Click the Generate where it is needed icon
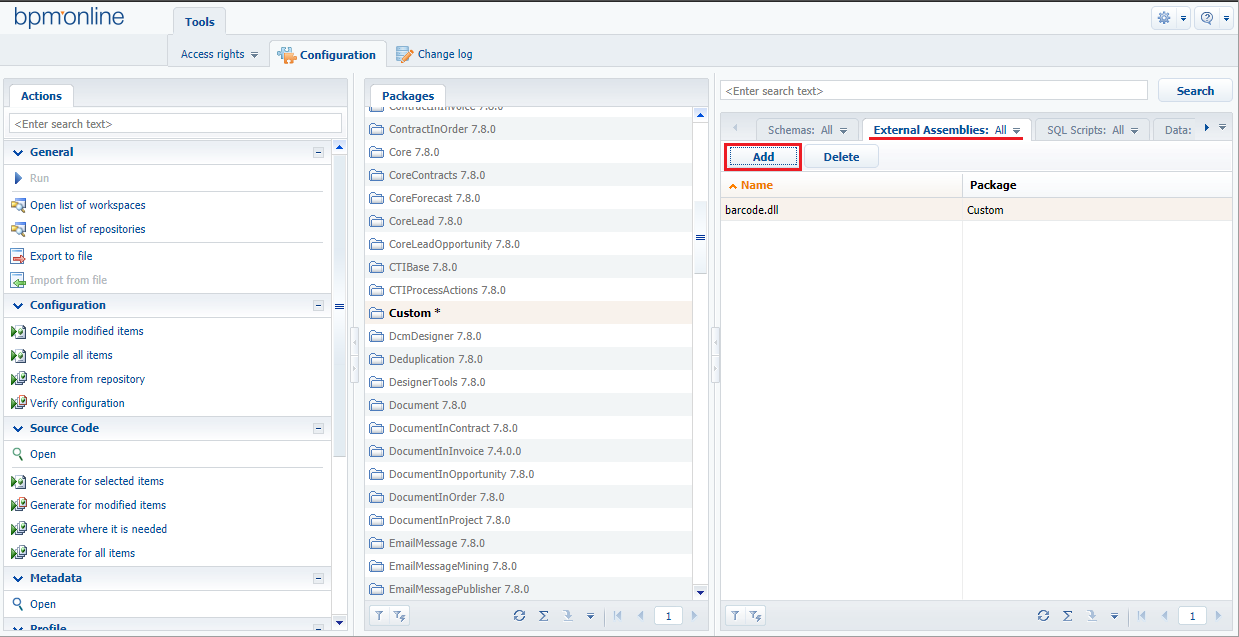The height and width of the screenshot is (637, 1239). coord(18,529)
